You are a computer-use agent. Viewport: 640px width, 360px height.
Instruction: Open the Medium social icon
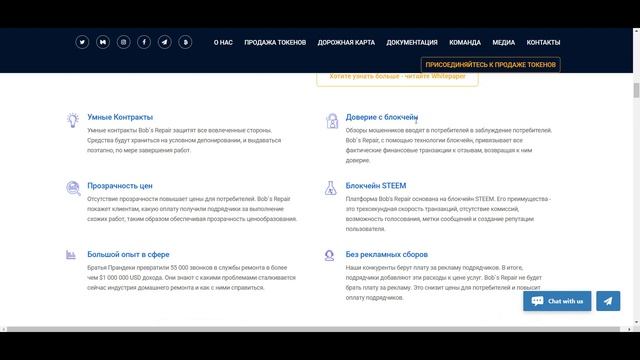coord(103,42)
